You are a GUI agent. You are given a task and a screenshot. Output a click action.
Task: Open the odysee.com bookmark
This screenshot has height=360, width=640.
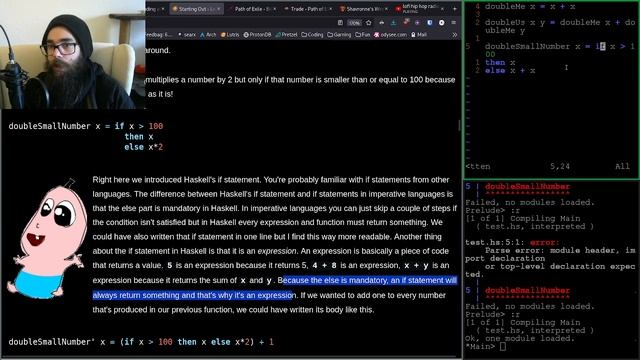pos(390,35)
